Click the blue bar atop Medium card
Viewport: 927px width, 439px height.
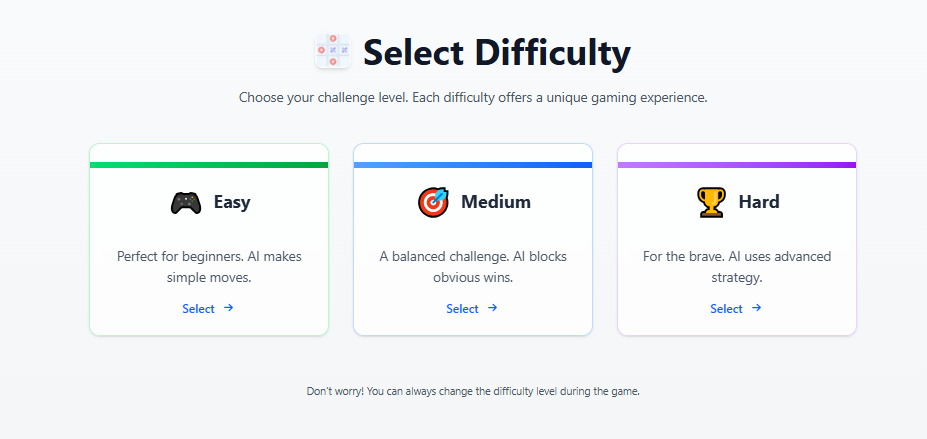473,165
